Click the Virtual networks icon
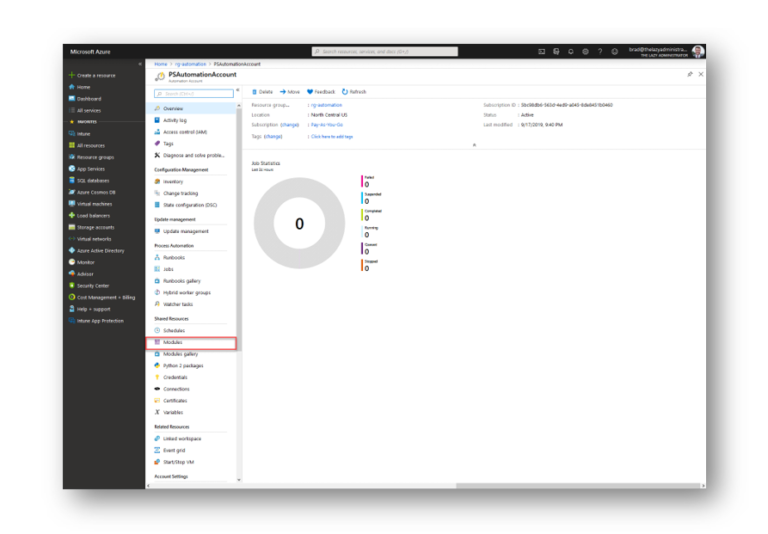This screenshot has height=534, width=768. click(72, 239)
